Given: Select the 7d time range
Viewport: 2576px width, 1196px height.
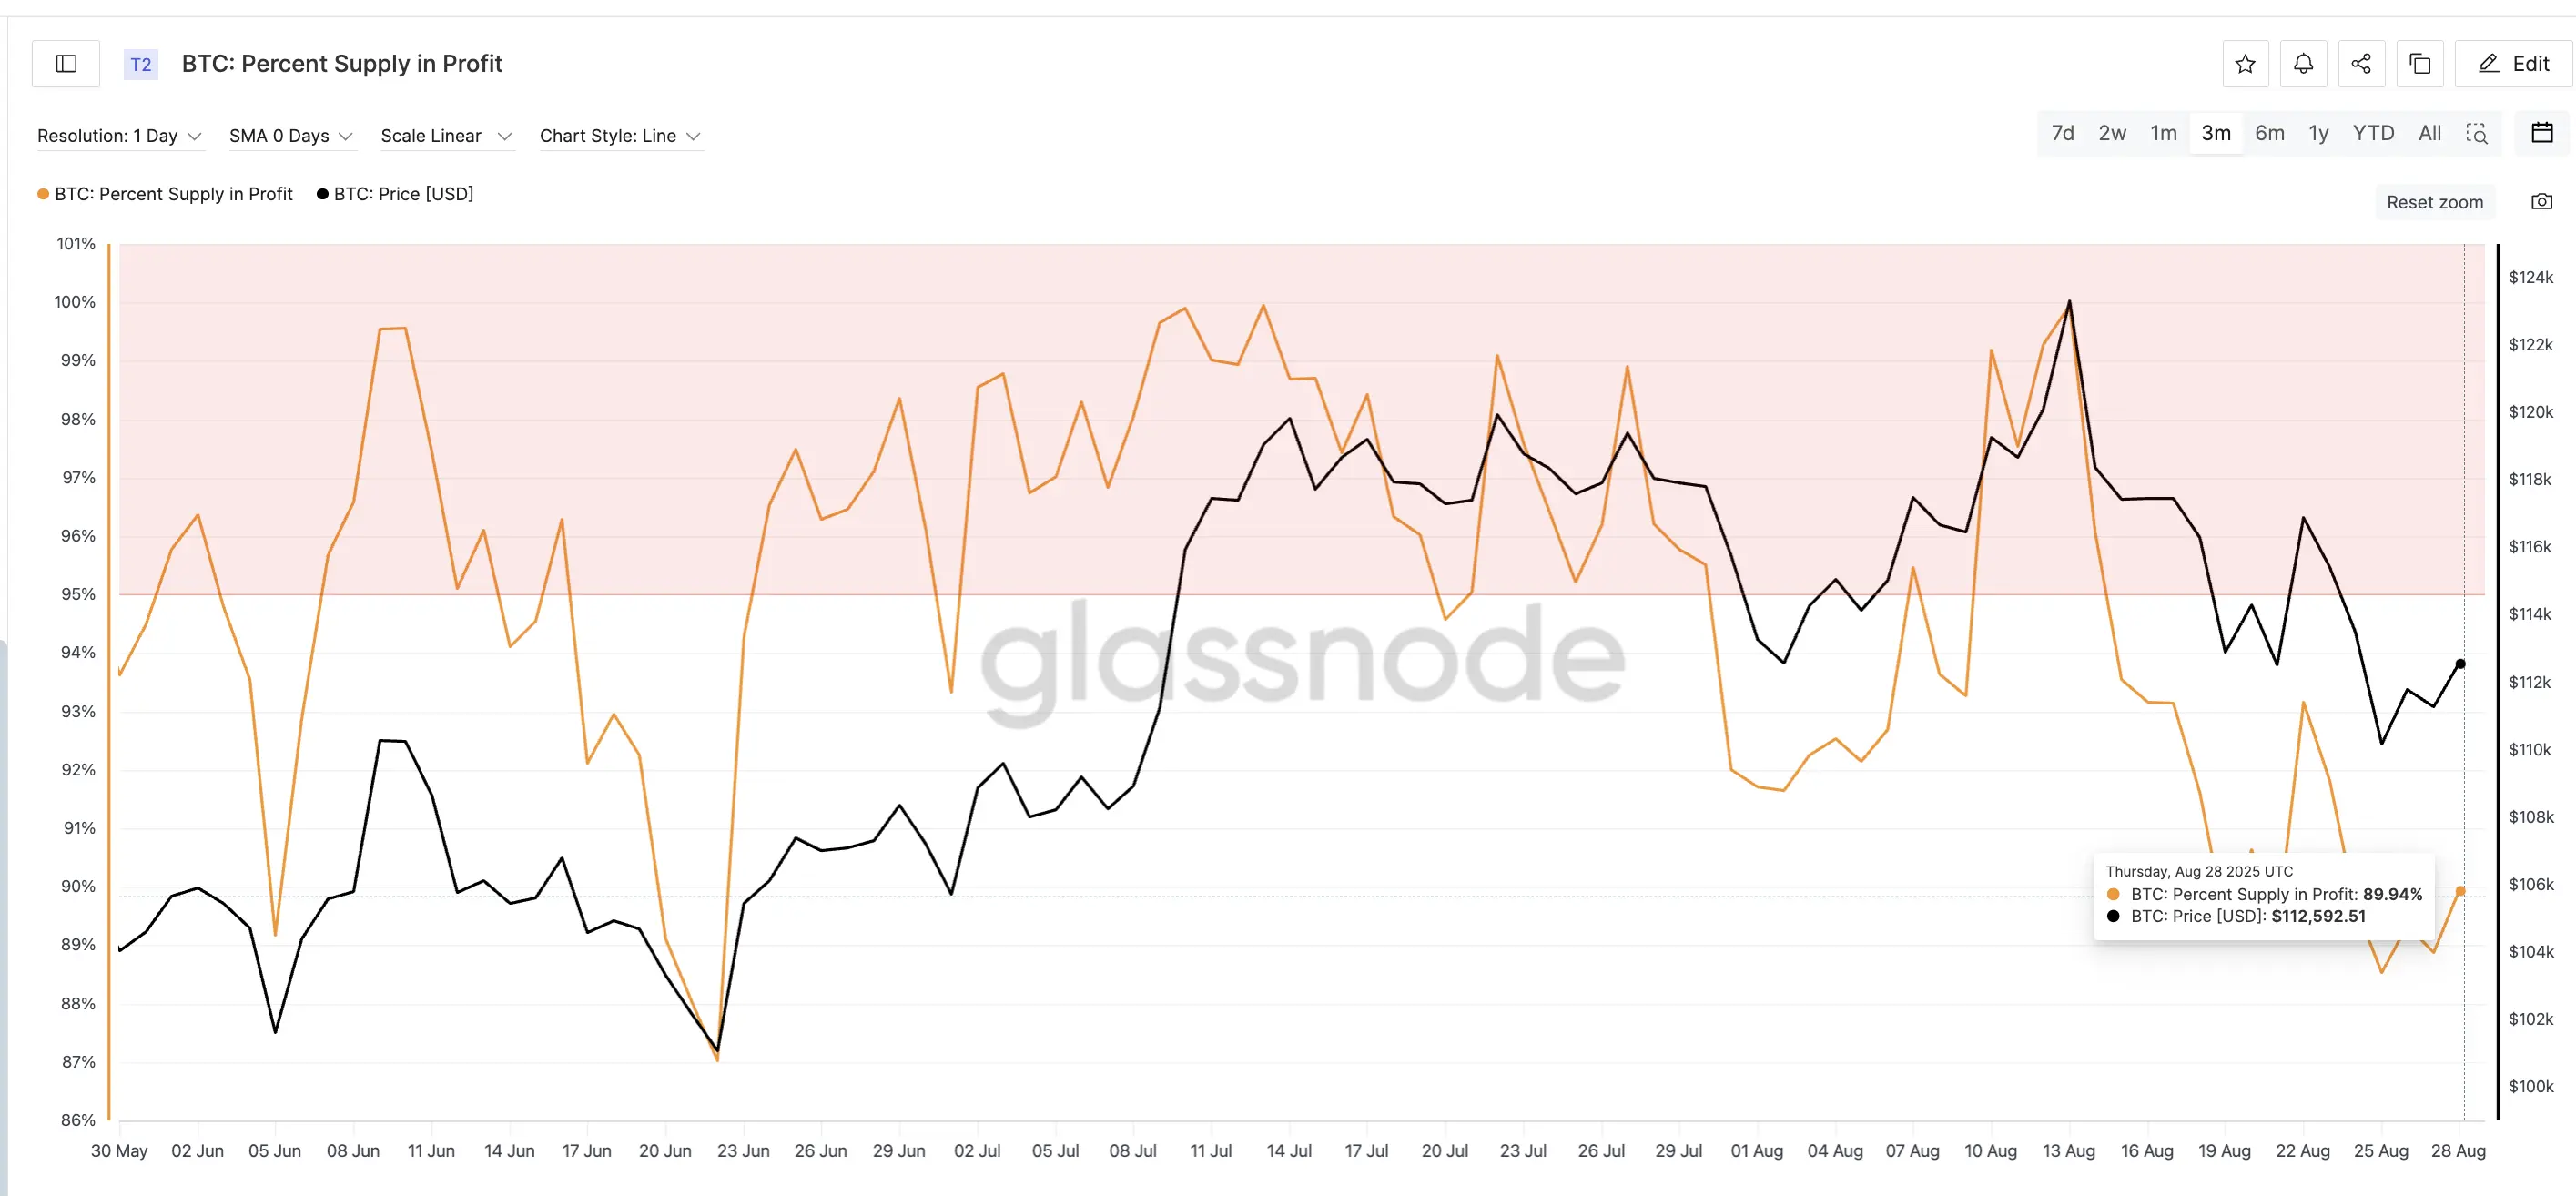Looking at the screenshot, I should coord(2062,134).
